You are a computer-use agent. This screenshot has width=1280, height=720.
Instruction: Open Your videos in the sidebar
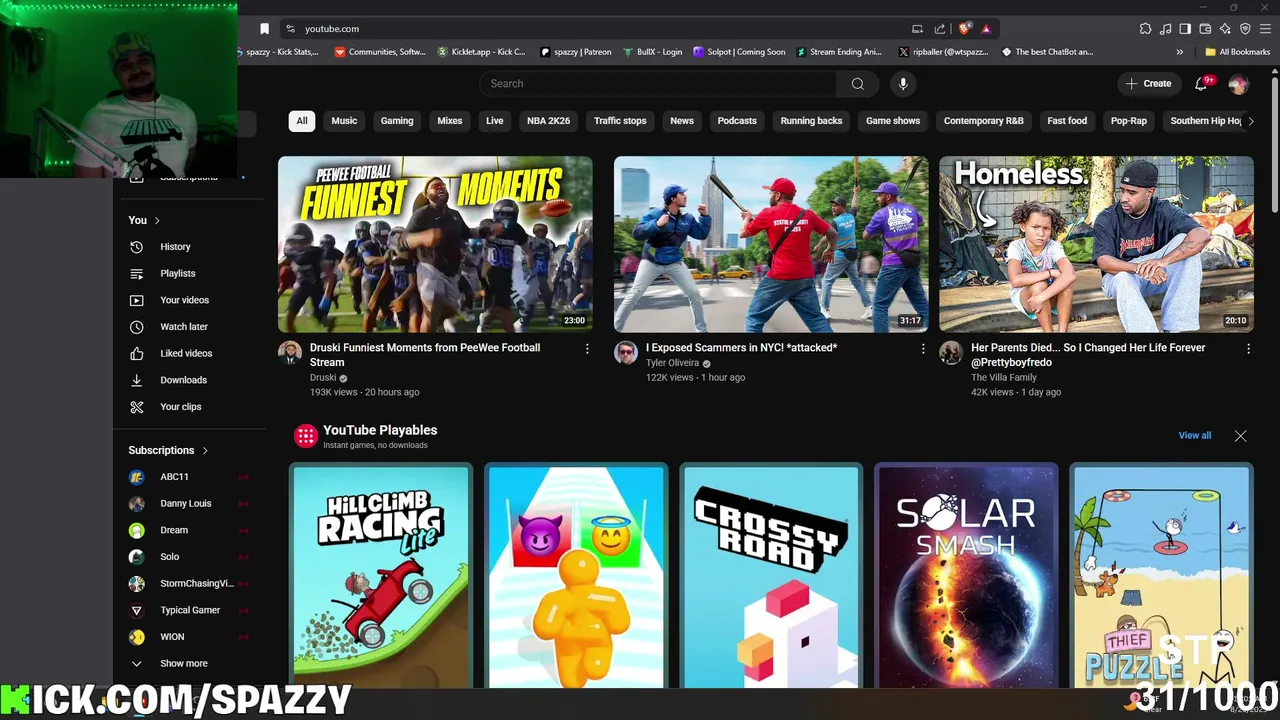point(185,300)
